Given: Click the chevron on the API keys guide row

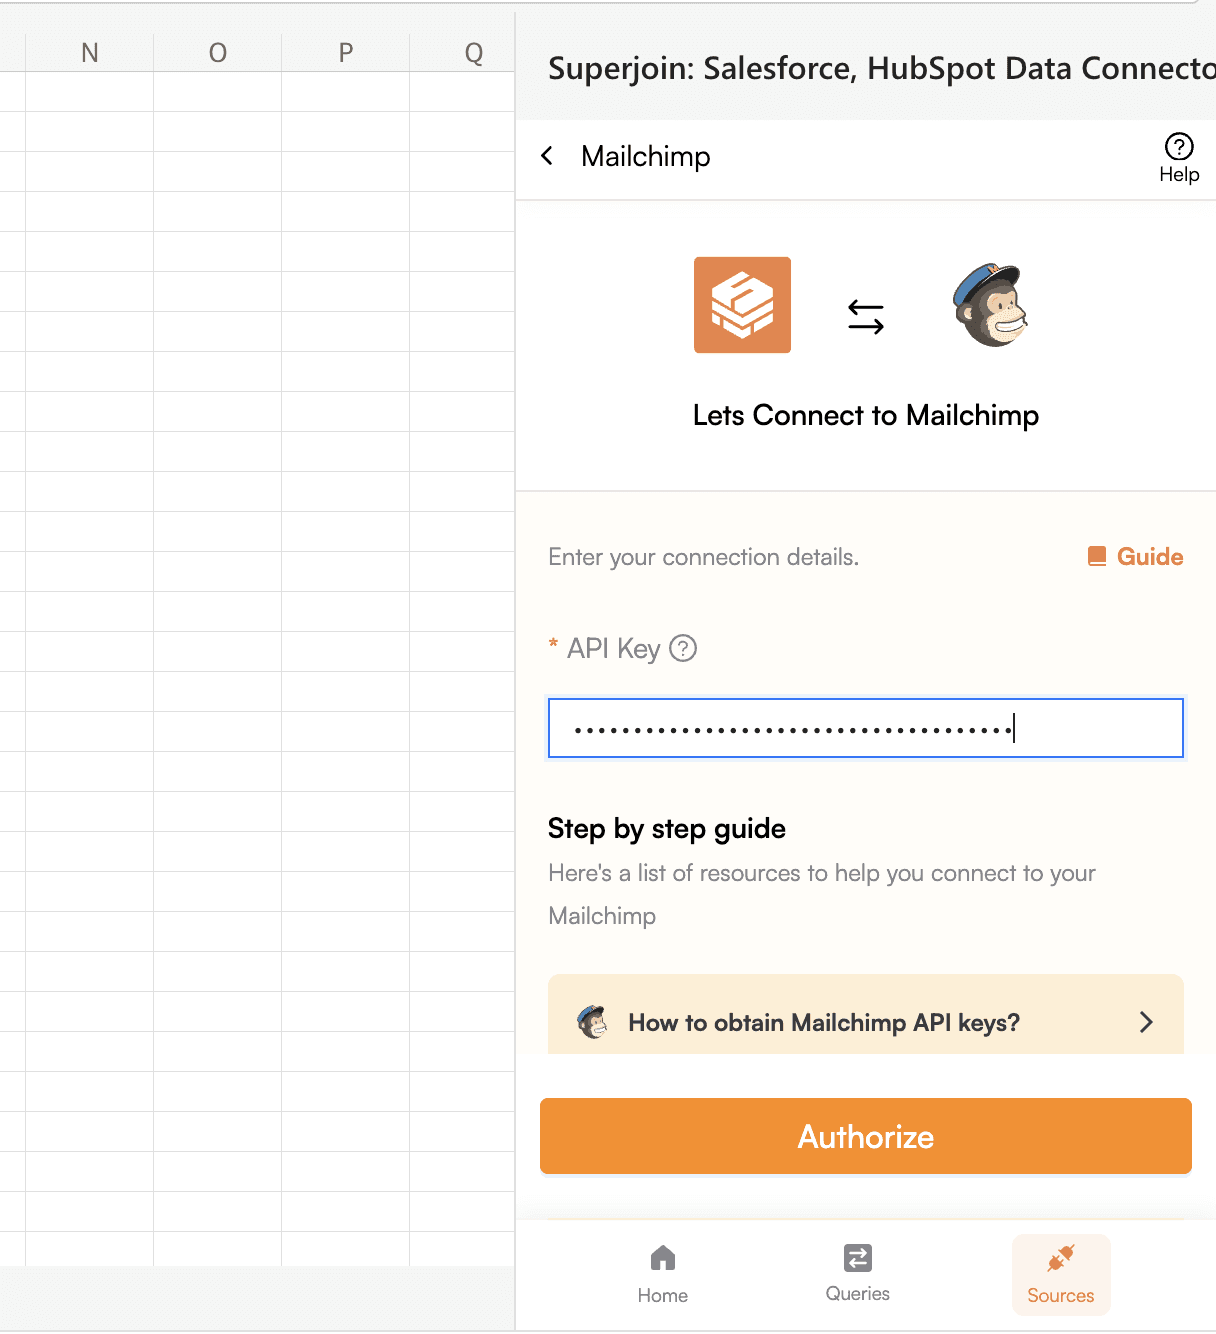Looking at the screenshot, I should point(1146,1022).
